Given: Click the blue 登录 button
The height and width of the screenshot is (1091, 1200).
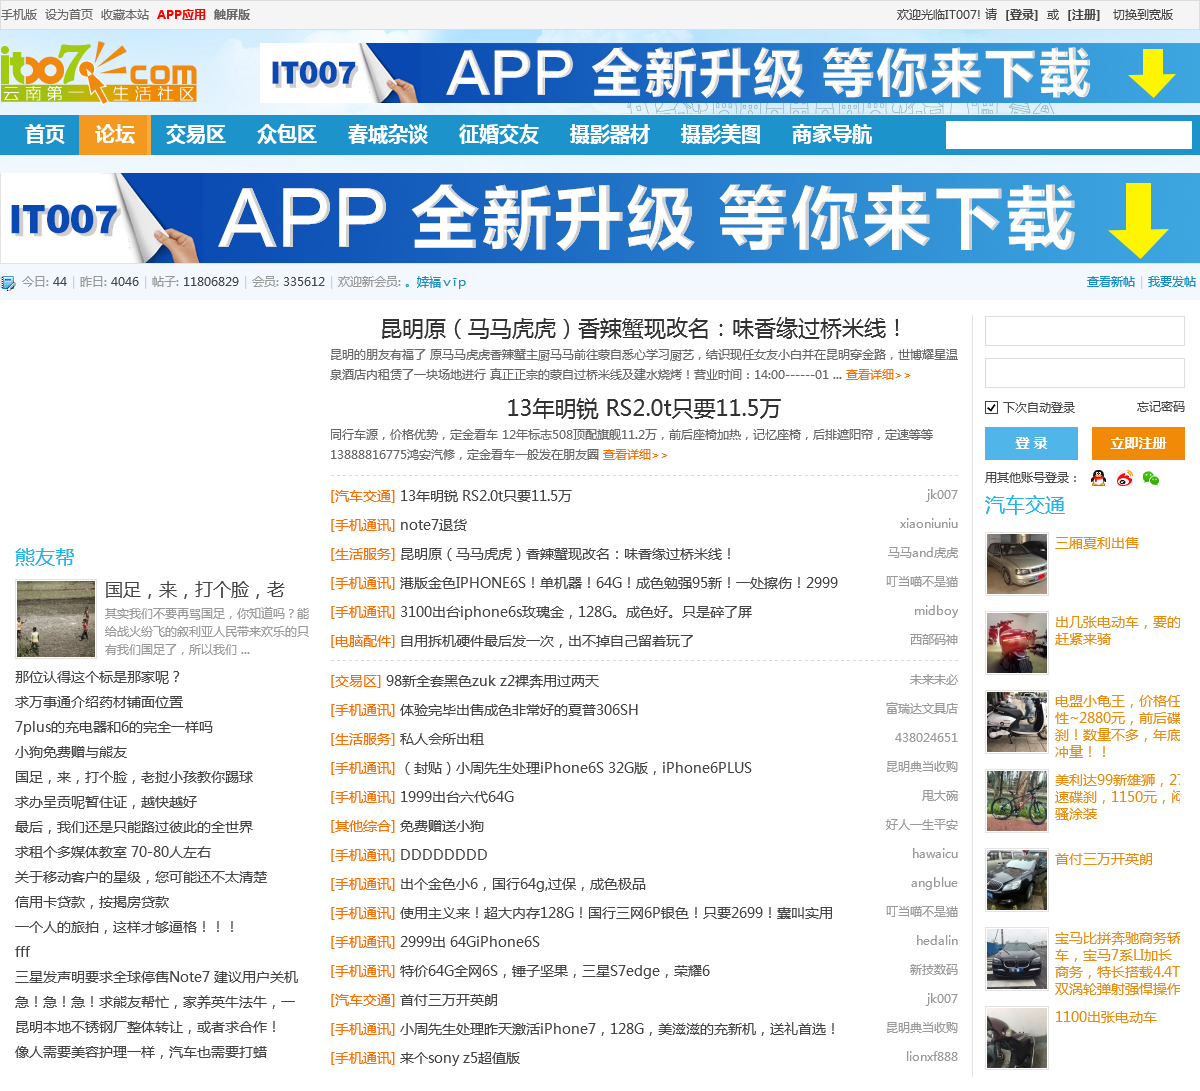Looking at the screenshot, I should click(1031, 443).
